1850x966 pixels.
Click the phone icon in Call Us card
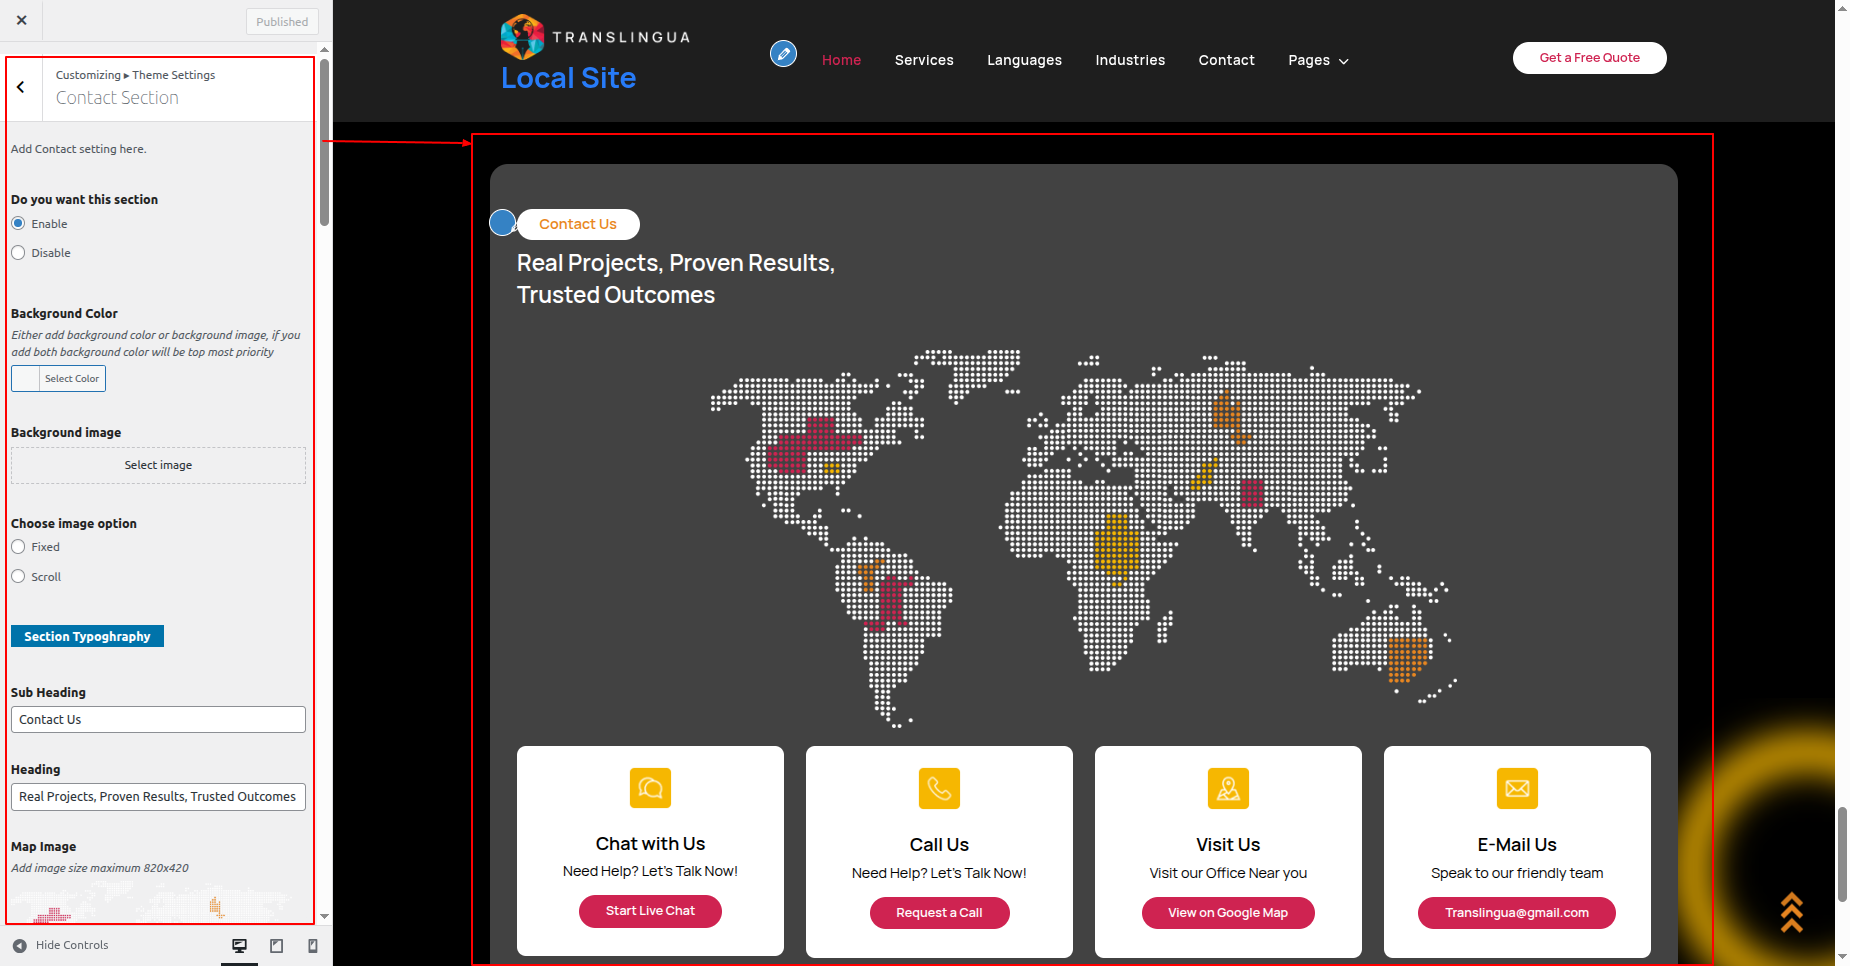click(x=939, y=789)
